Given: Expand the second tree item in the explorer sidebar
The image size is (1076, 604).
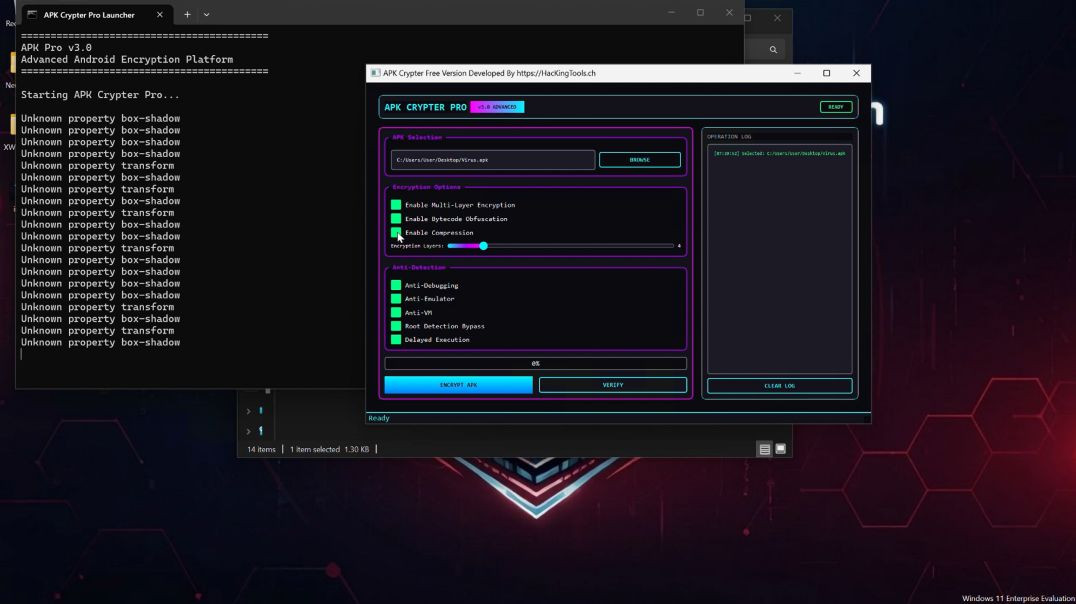Looking at the screenshot, I should (248, 431).
